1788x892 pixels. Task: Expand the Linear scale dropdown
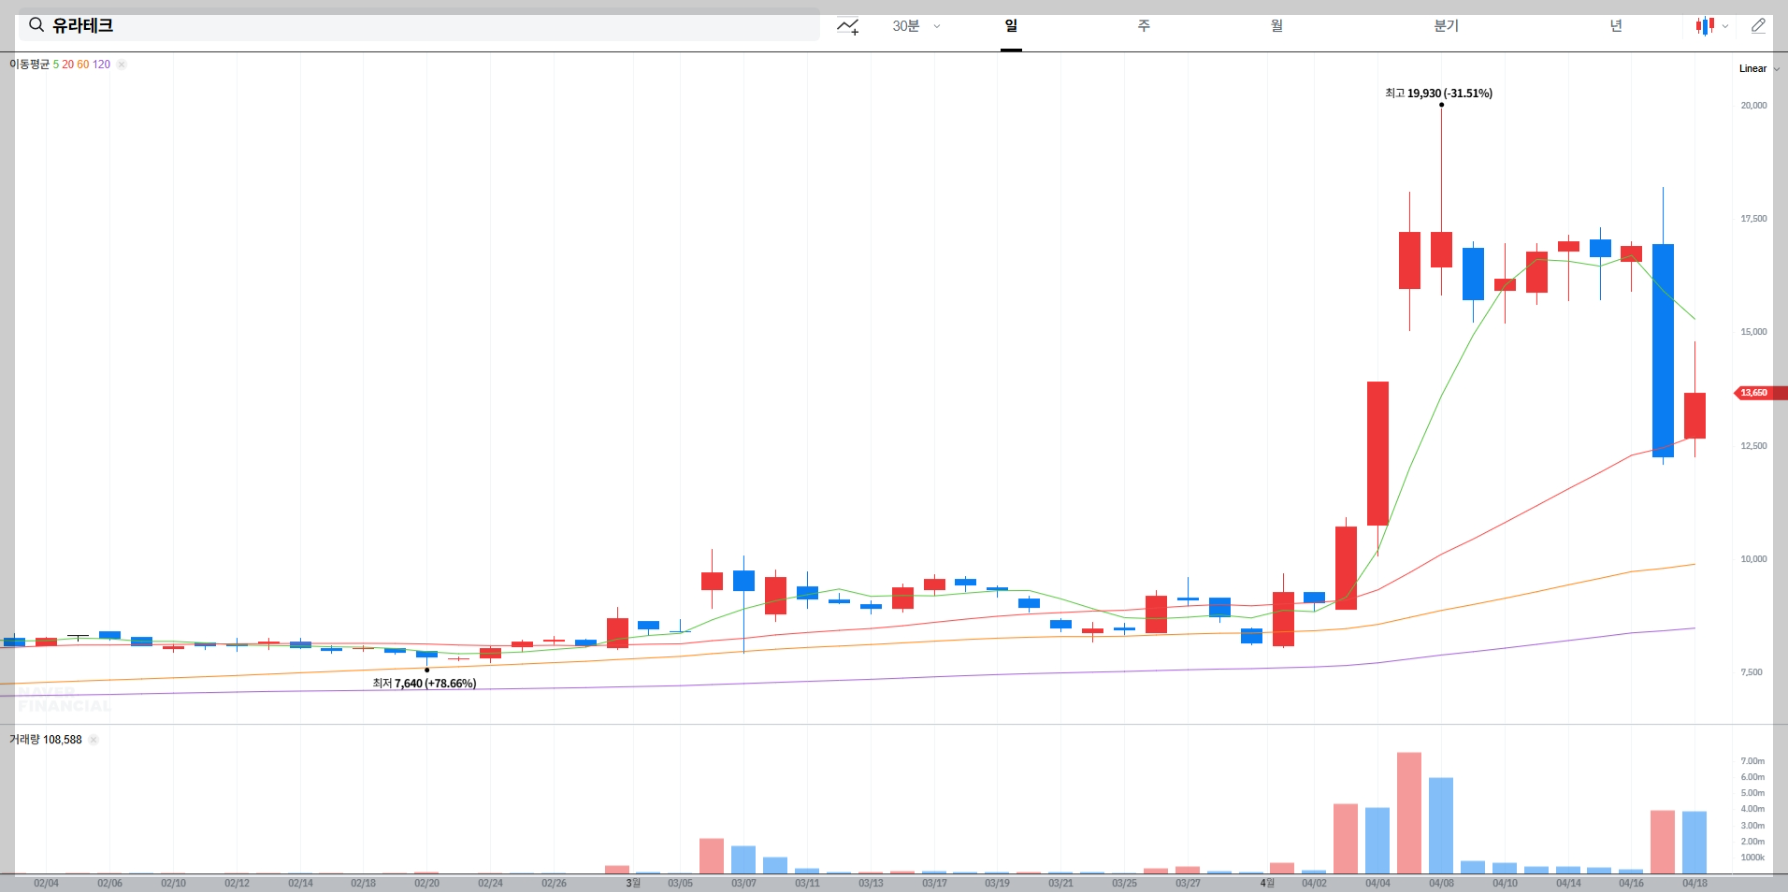(1759, 69)
